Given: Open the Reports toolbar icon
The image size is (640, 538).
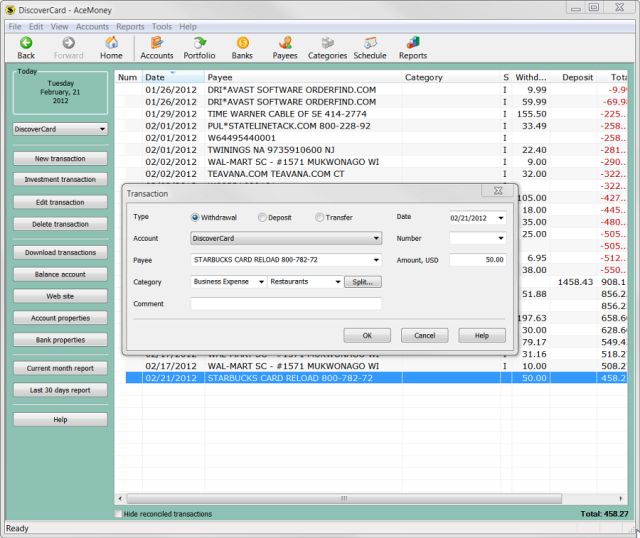Looking at the screenshot, I should [413, 43].
